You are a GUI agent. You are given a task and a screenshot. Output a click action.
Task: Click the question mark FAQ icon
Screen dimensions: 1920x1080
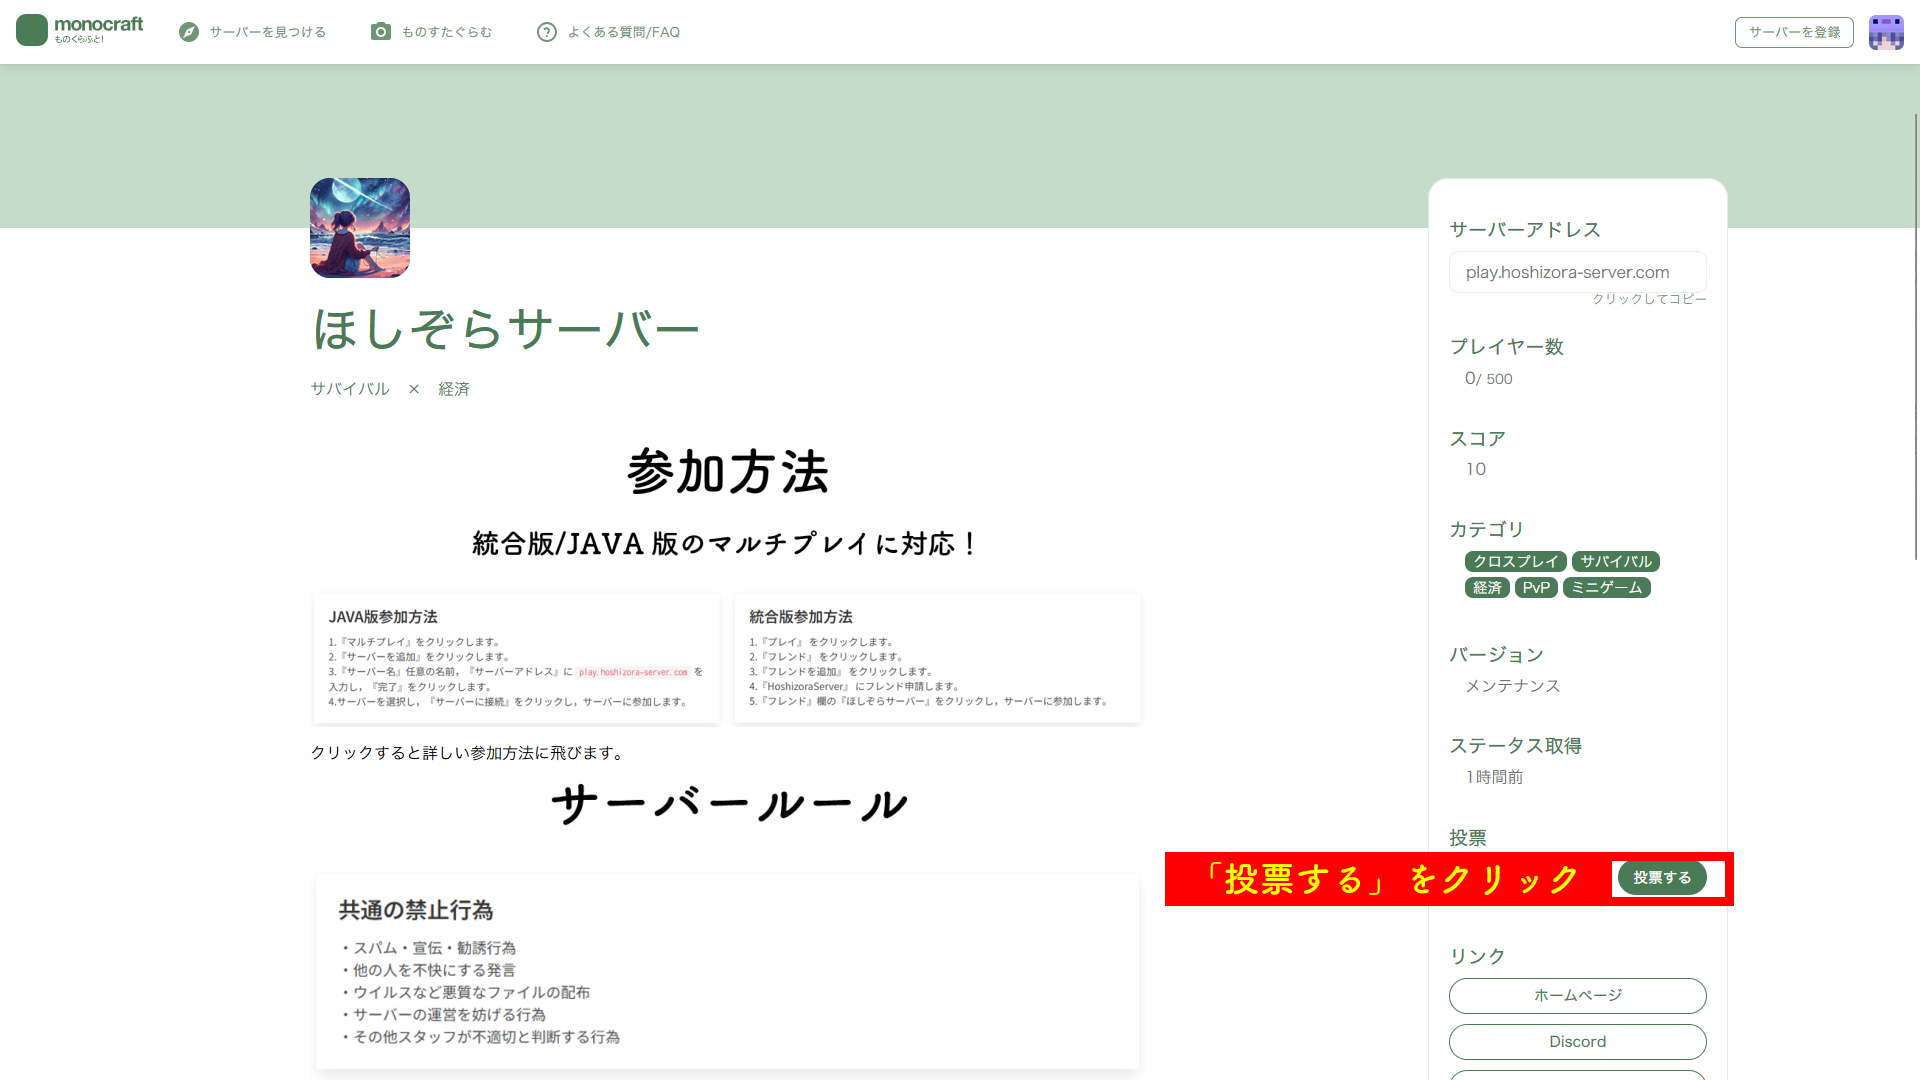coord(546,32)
